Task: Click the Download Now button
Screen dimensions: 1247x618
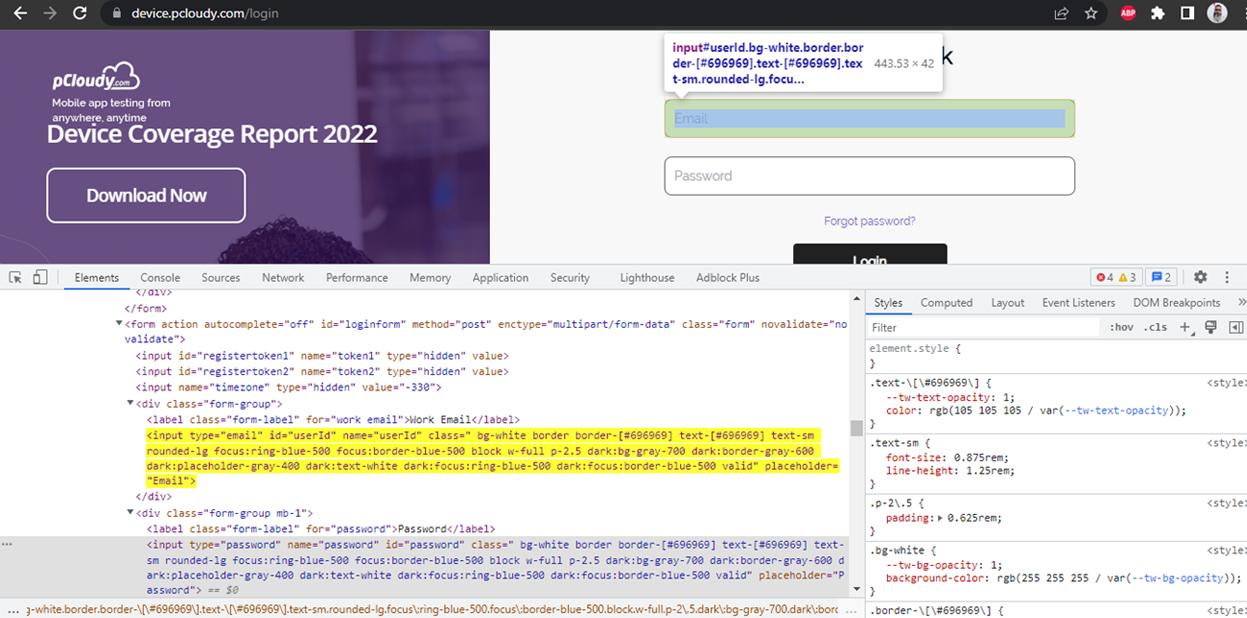Action: point(146,195)
